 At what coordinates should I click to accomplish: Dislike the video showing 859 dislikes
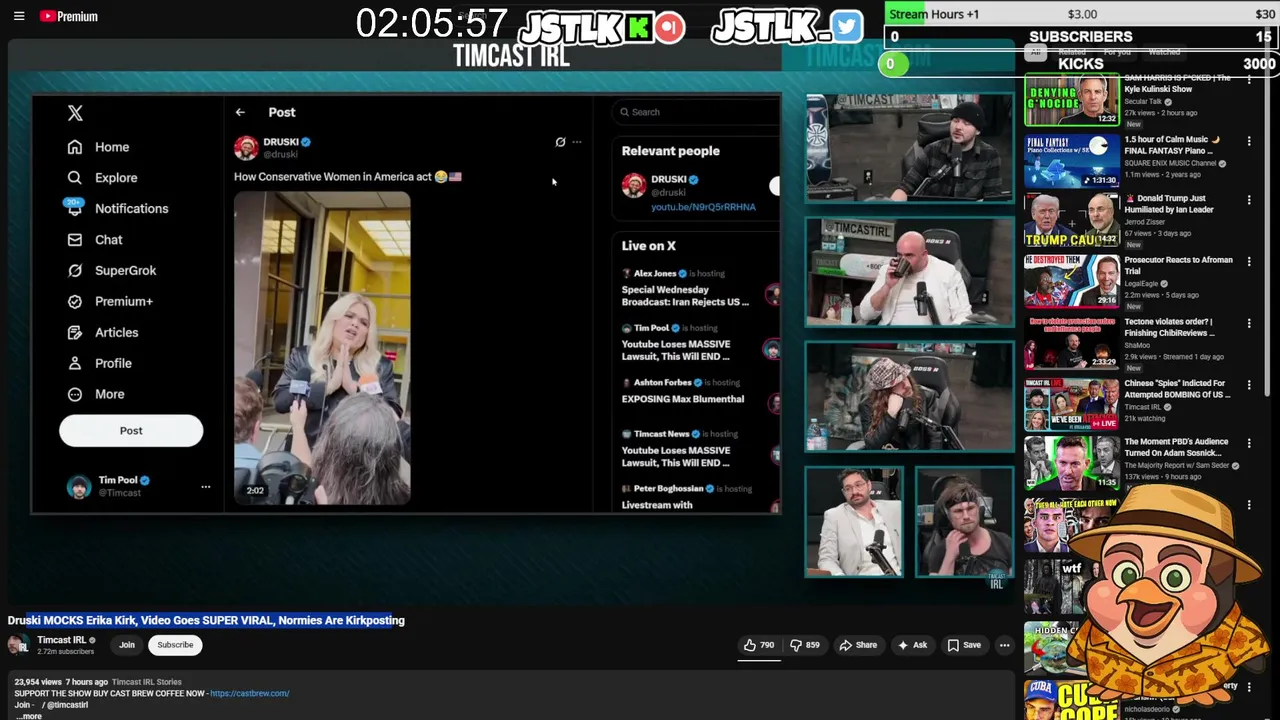coord(804,645)
